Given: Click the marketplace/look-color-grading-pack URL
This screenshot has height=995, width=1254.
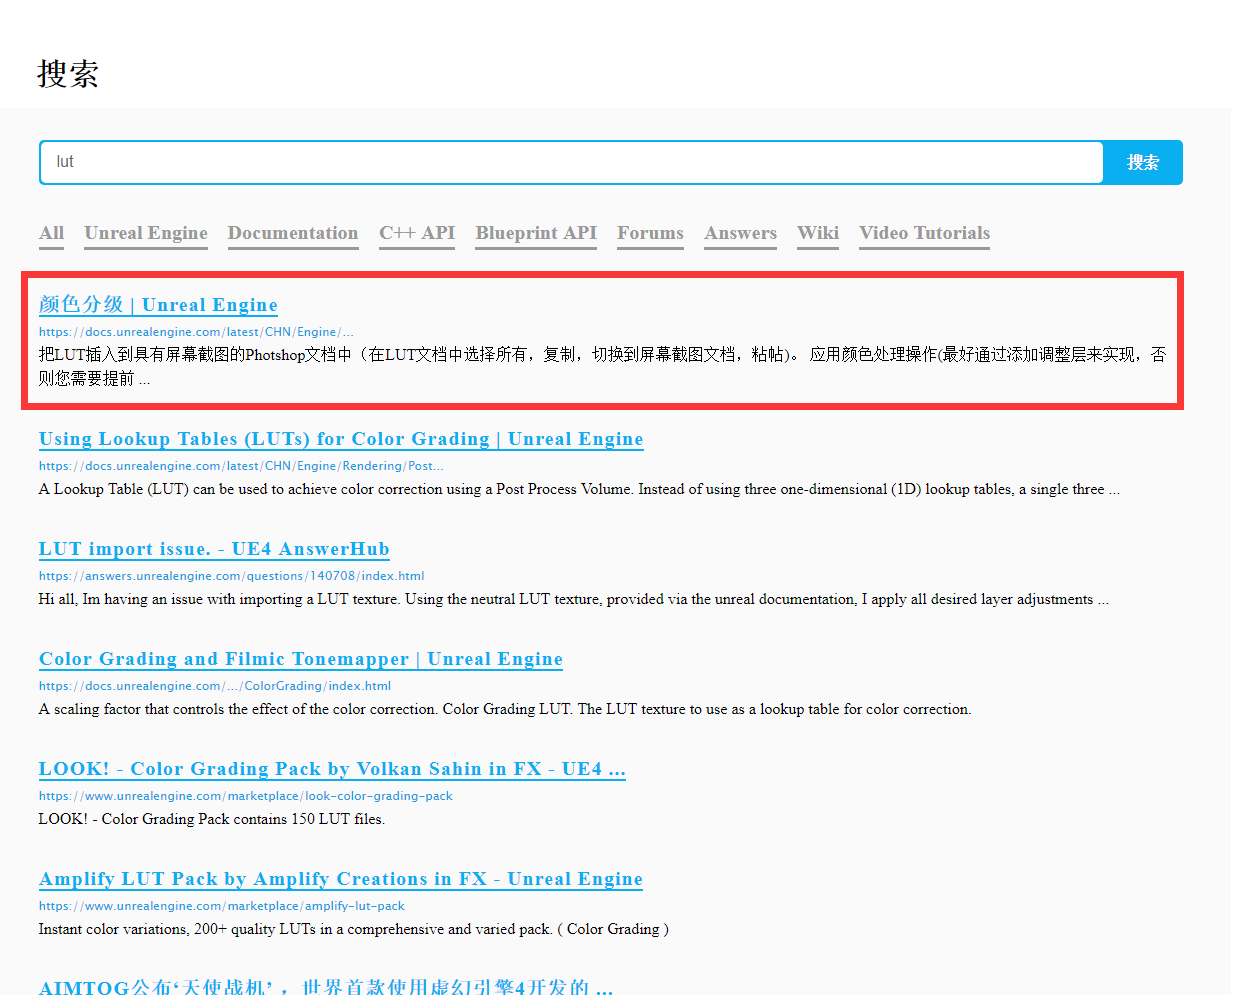Looking at the screenshot, I should point(246,796).
